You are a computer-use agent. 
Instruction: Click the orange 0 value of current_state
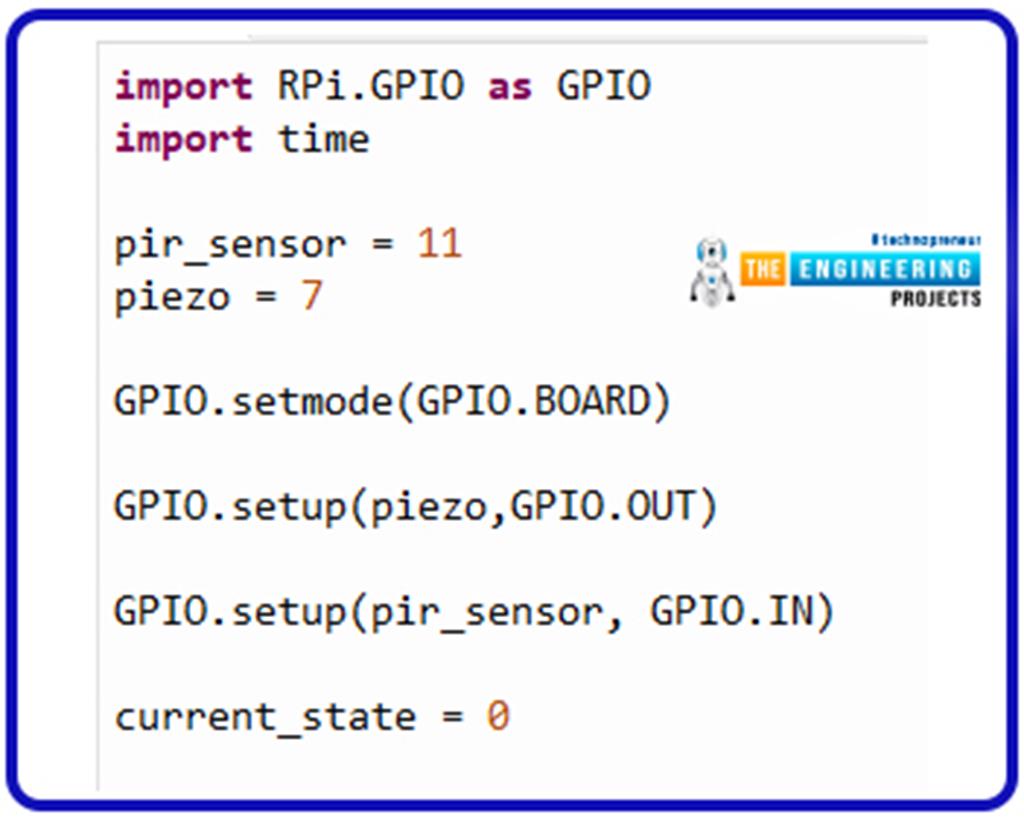coord(498,716)
